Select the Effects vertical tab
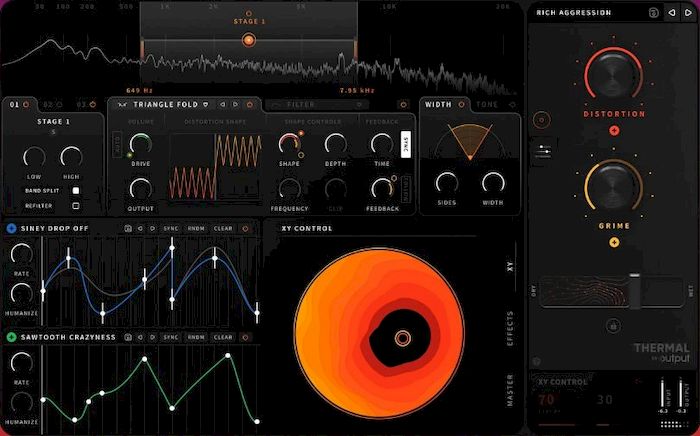 tap(510, 328)
